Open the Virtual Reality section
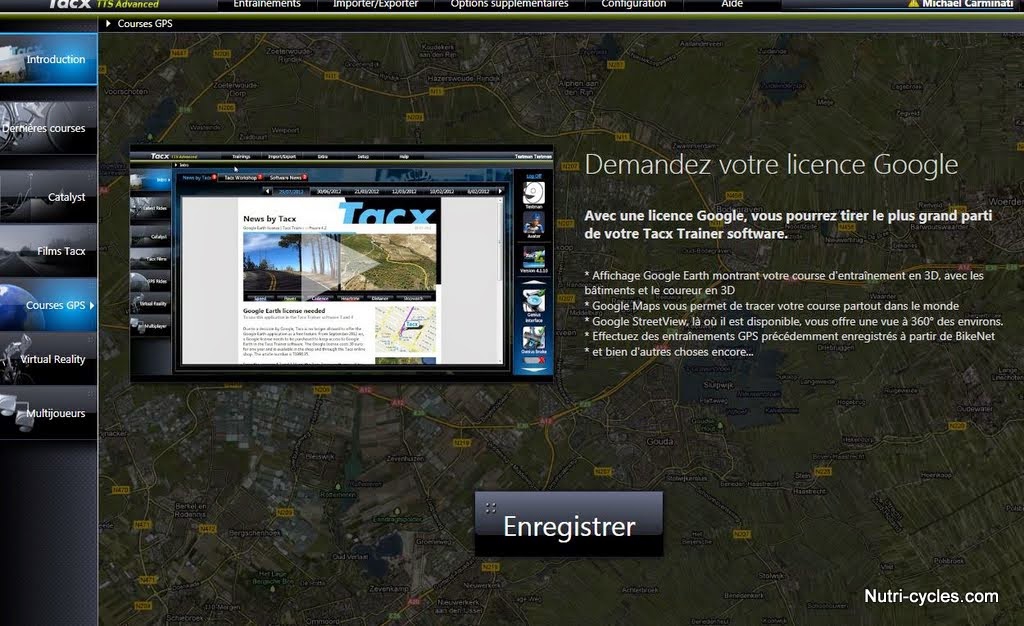This screenshot has height=626, width=1024. tap(48, 359)
